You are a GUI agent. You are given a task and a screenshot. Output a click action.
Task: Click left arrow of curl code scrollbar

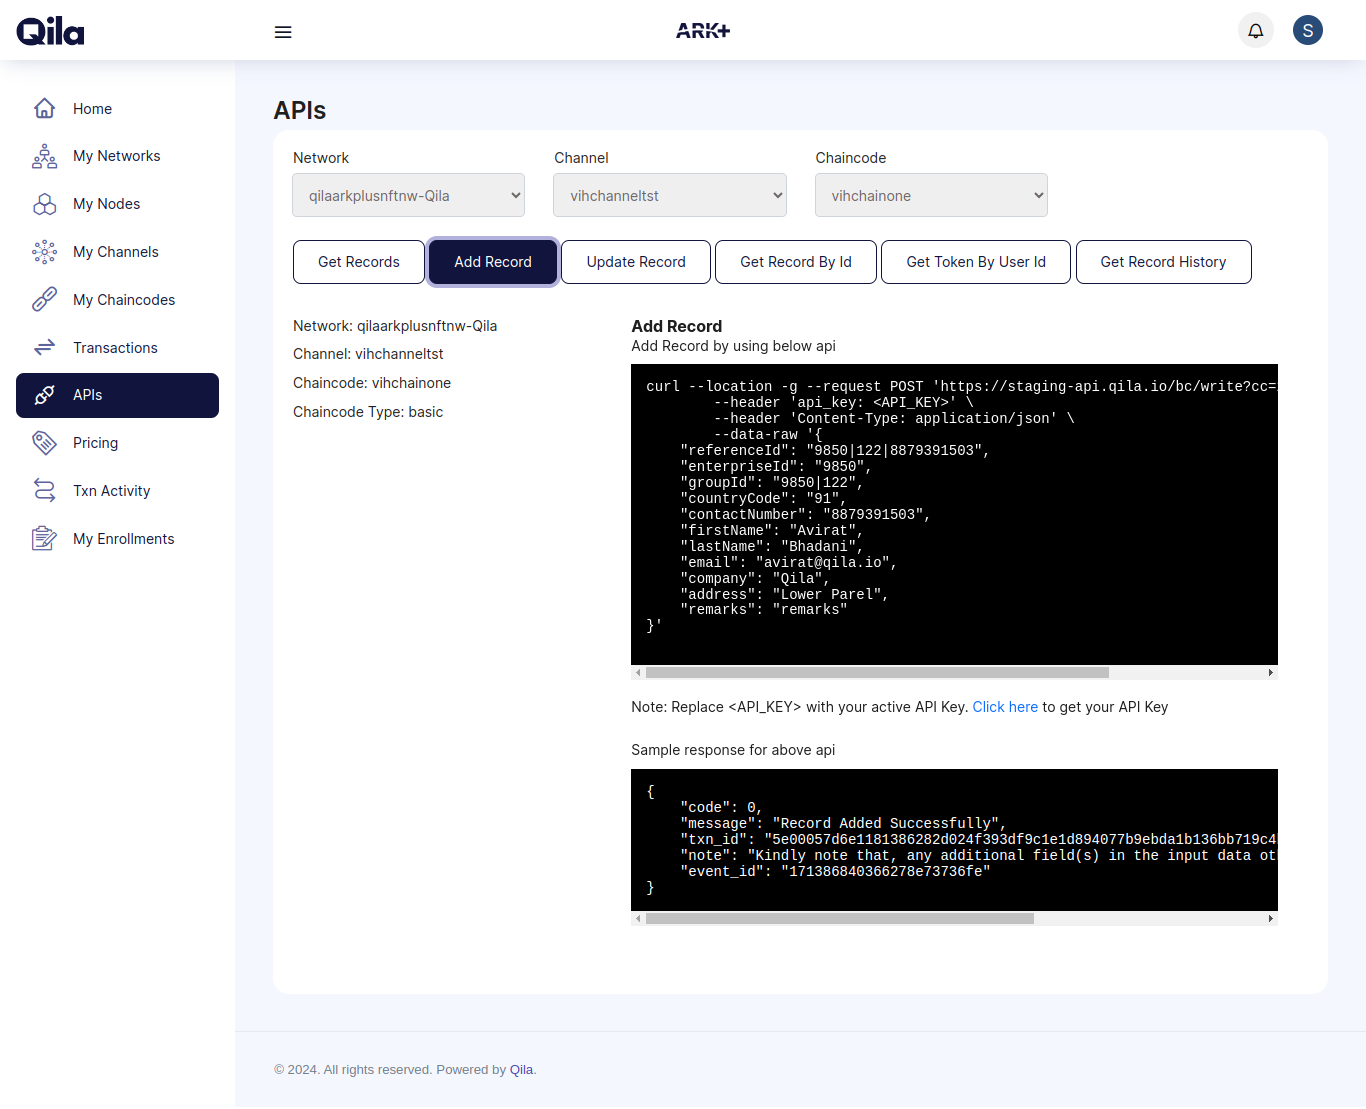pyautogui.click(x=638, y=673)
